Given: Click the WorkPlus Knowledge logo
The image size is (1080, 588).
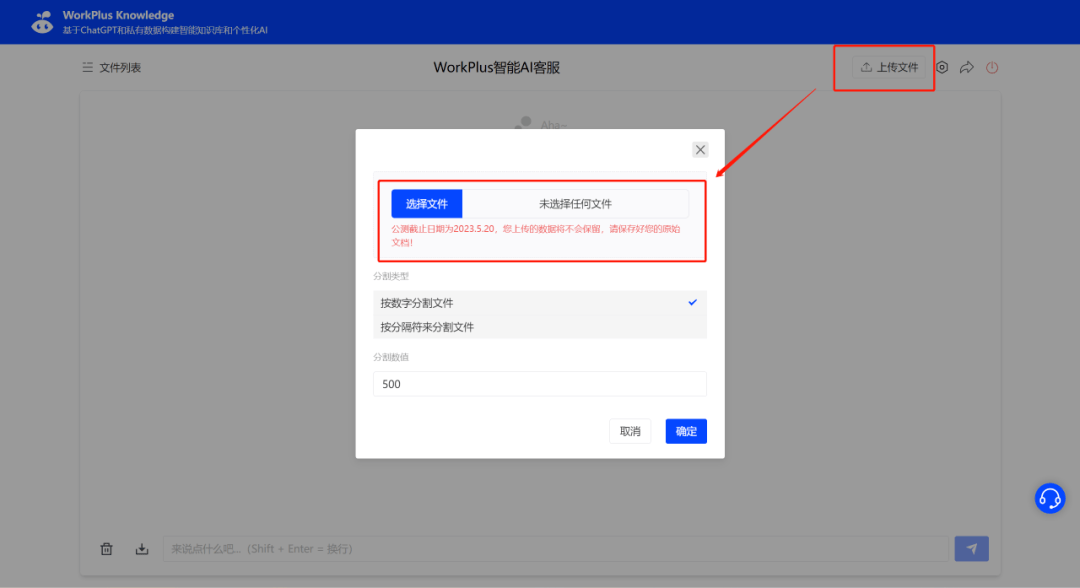Looking at the screenshot, I should (x=41, y=21).
